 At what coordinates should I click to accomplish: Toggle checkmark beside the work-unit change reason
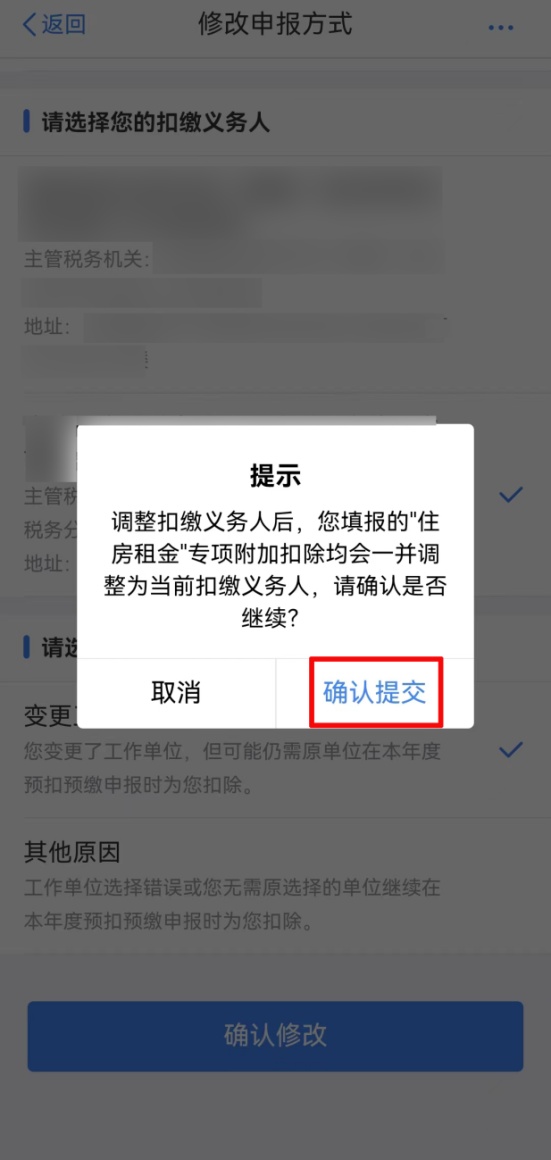click(x=510, y=750)
